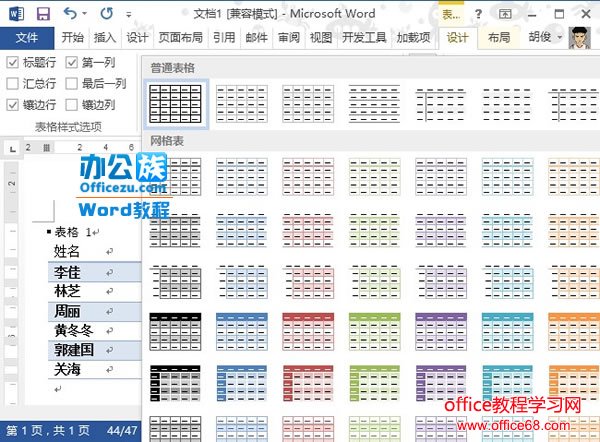The image size is (600, 442).
Task: Open the 胡俊 account dropdown
Action: [x=546, y=37]
